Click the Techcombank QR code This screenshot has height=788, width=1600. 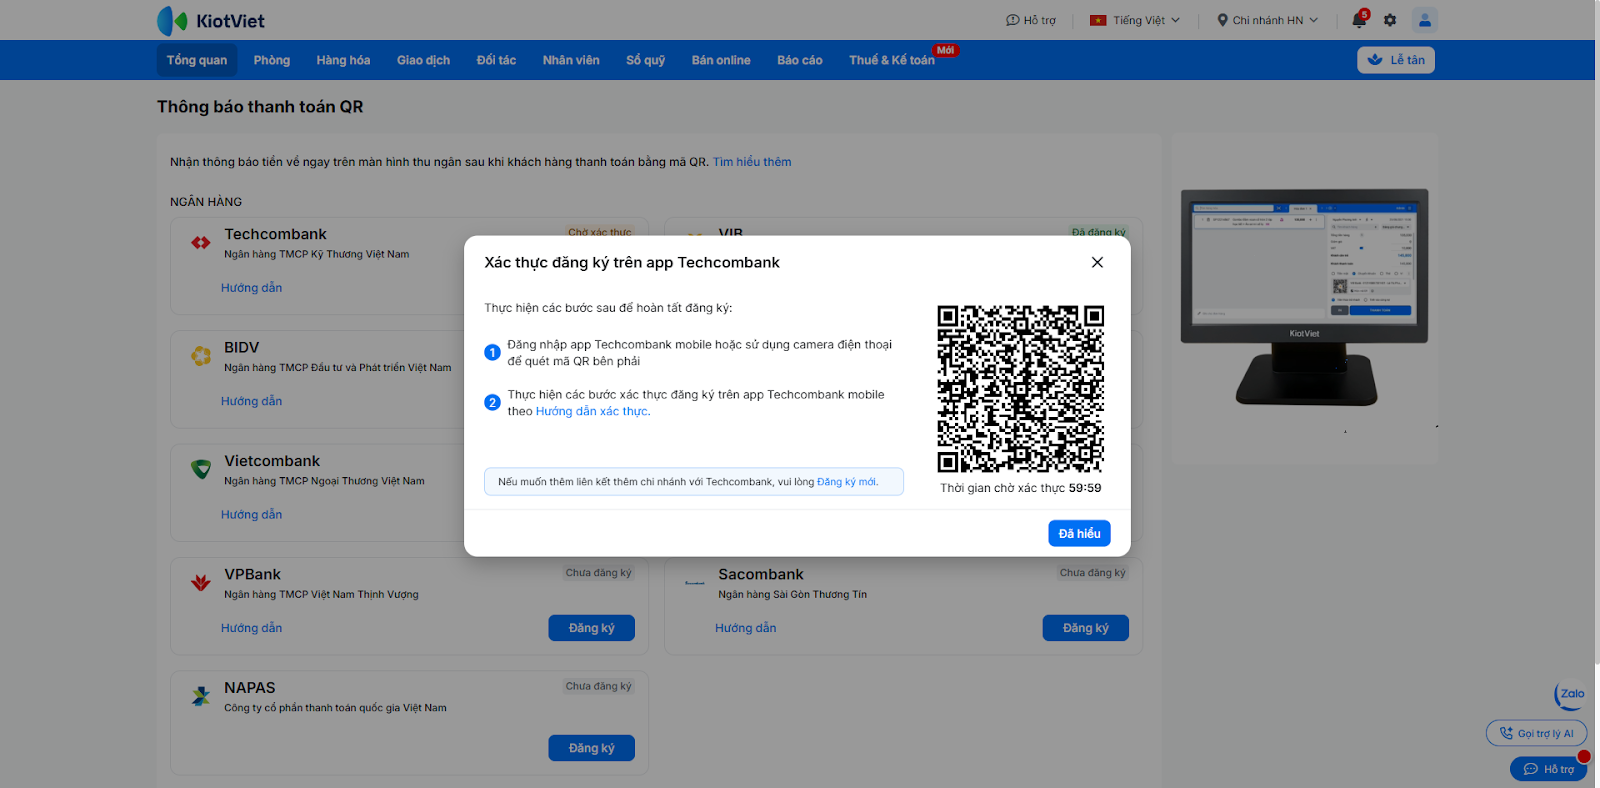pyautogui.click(x=1020, y=388)
